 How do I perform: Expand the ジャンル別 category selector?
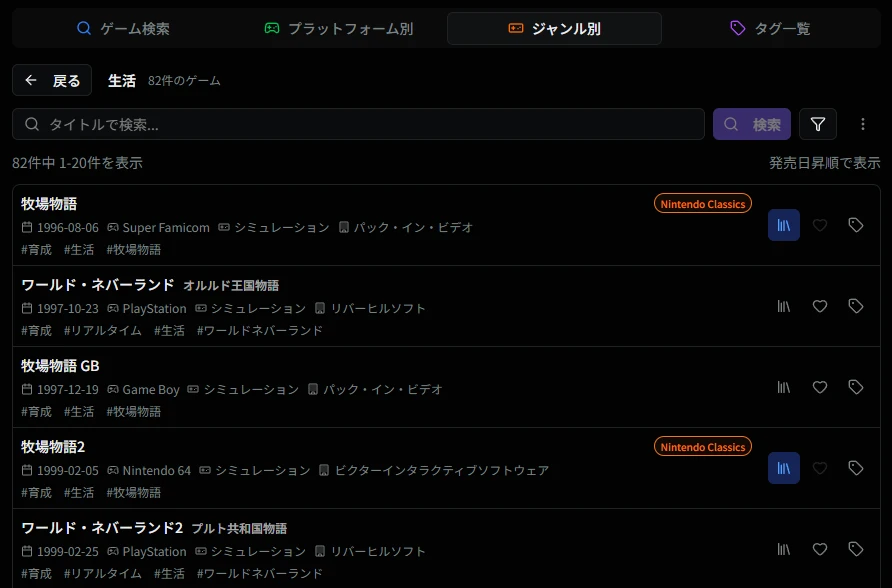click(554, 28)
